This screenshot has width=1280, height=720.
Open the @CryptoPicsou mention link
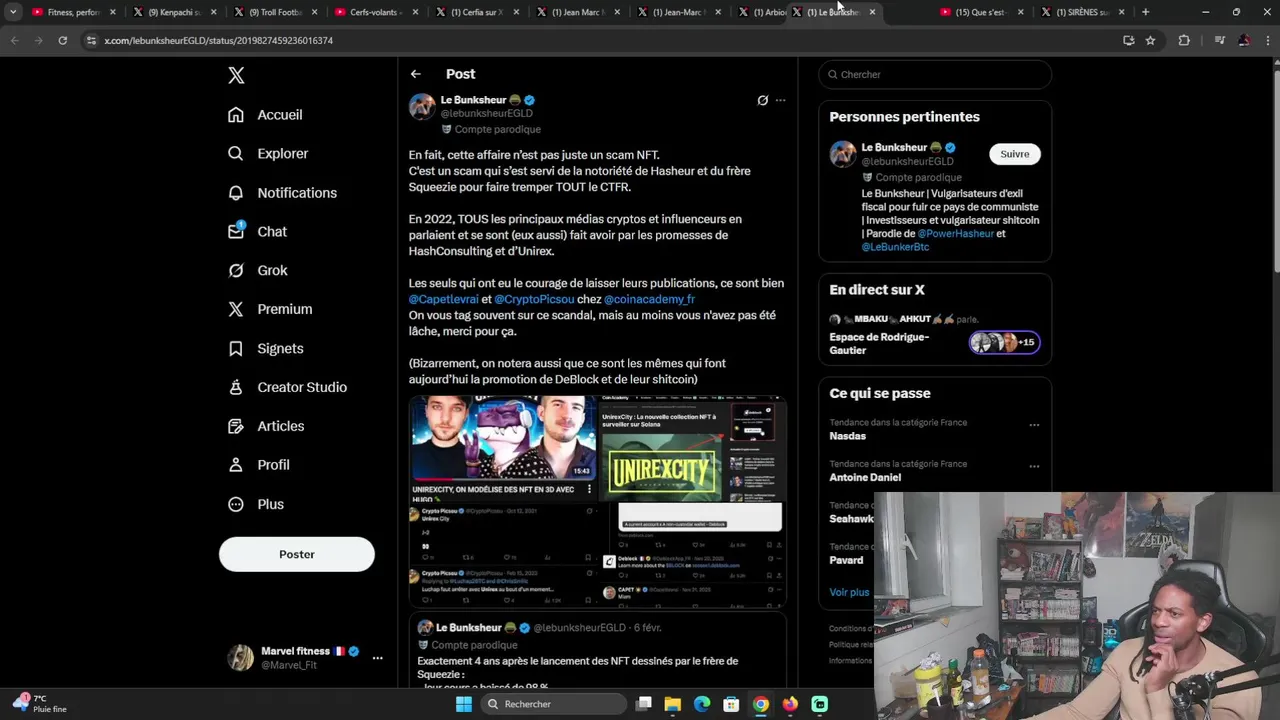click(534, 299)
